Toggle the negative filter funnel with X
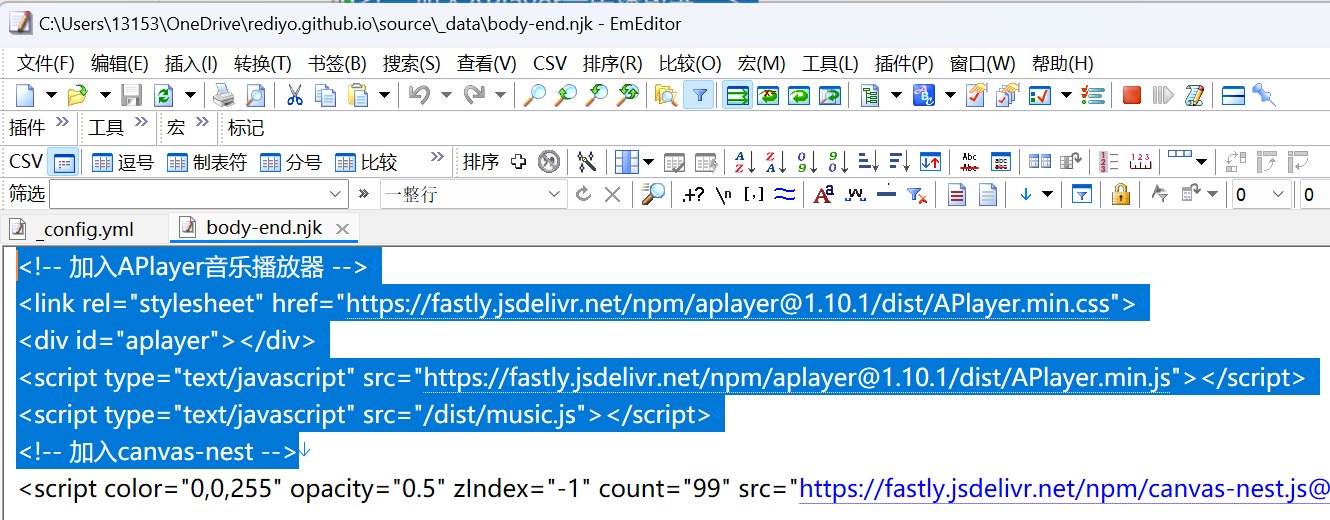This screenshot has width=1330, height=520. click(x=916, y=194)
